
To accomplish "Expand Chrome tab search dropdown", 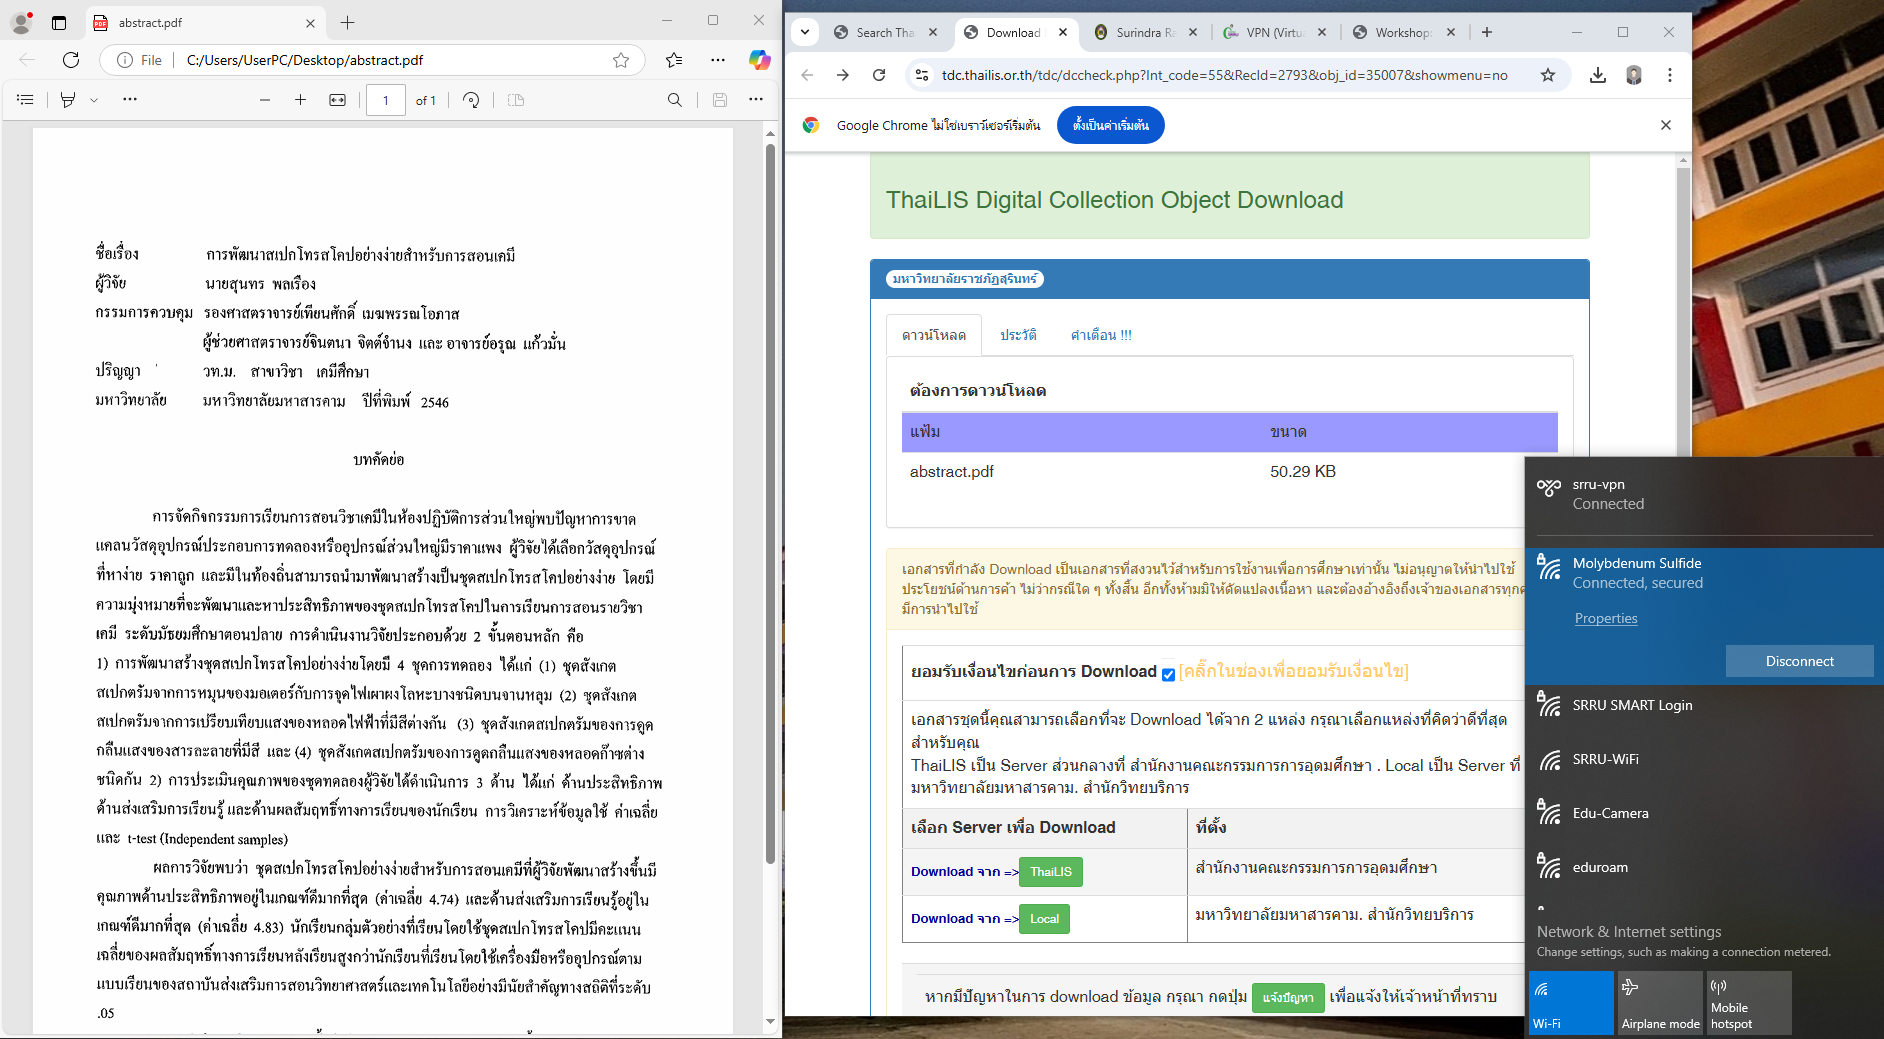I will tap(805, 32).
